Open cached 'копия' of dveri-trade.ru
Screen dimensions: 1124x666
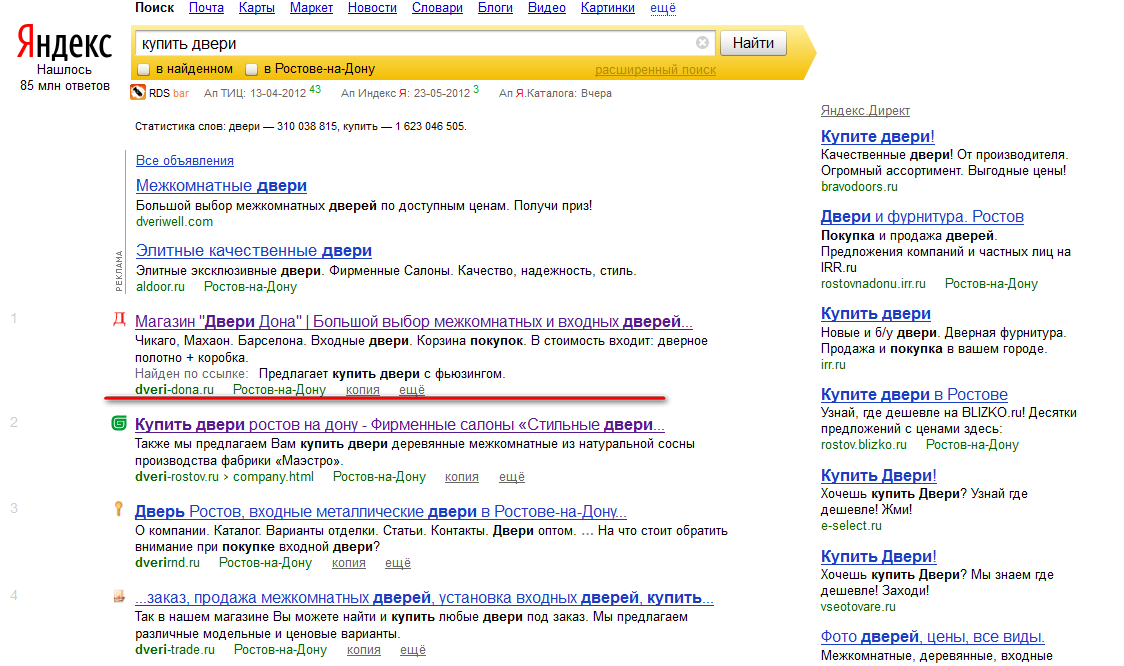point(363,650)
